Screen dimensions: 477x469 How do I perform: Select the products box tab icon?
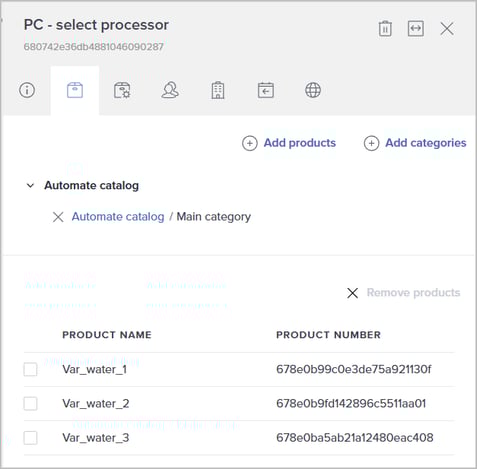point(75,90)
